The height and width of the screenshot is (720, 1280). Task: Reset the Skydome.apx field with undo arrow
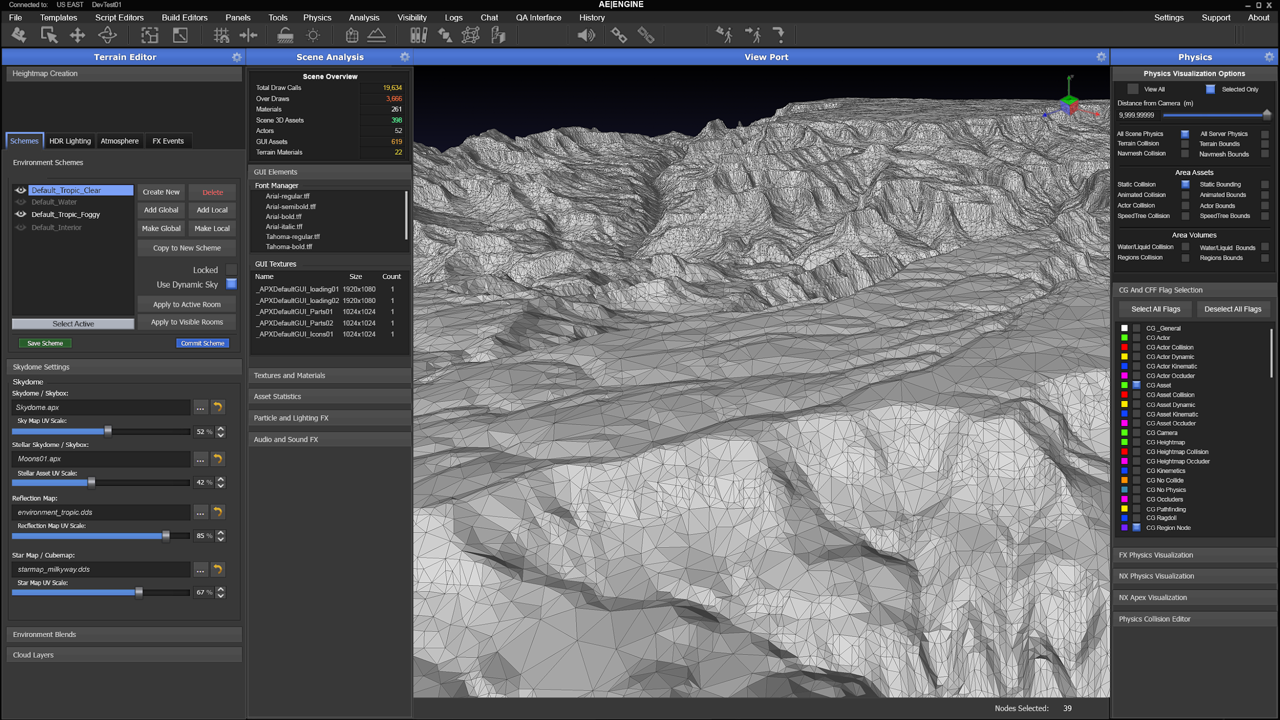pos(218,407)
